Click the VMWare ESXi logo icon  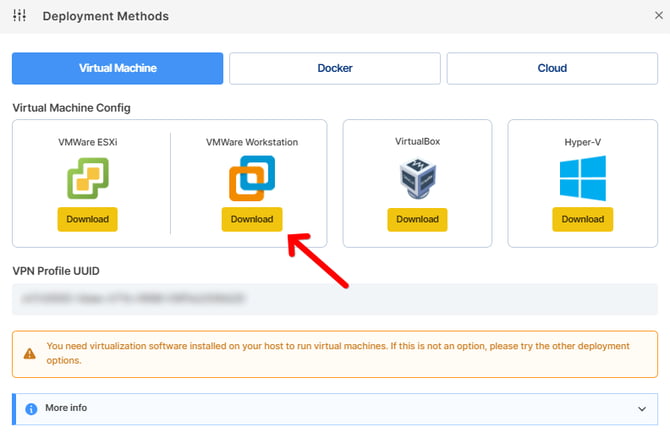[88, 178]
